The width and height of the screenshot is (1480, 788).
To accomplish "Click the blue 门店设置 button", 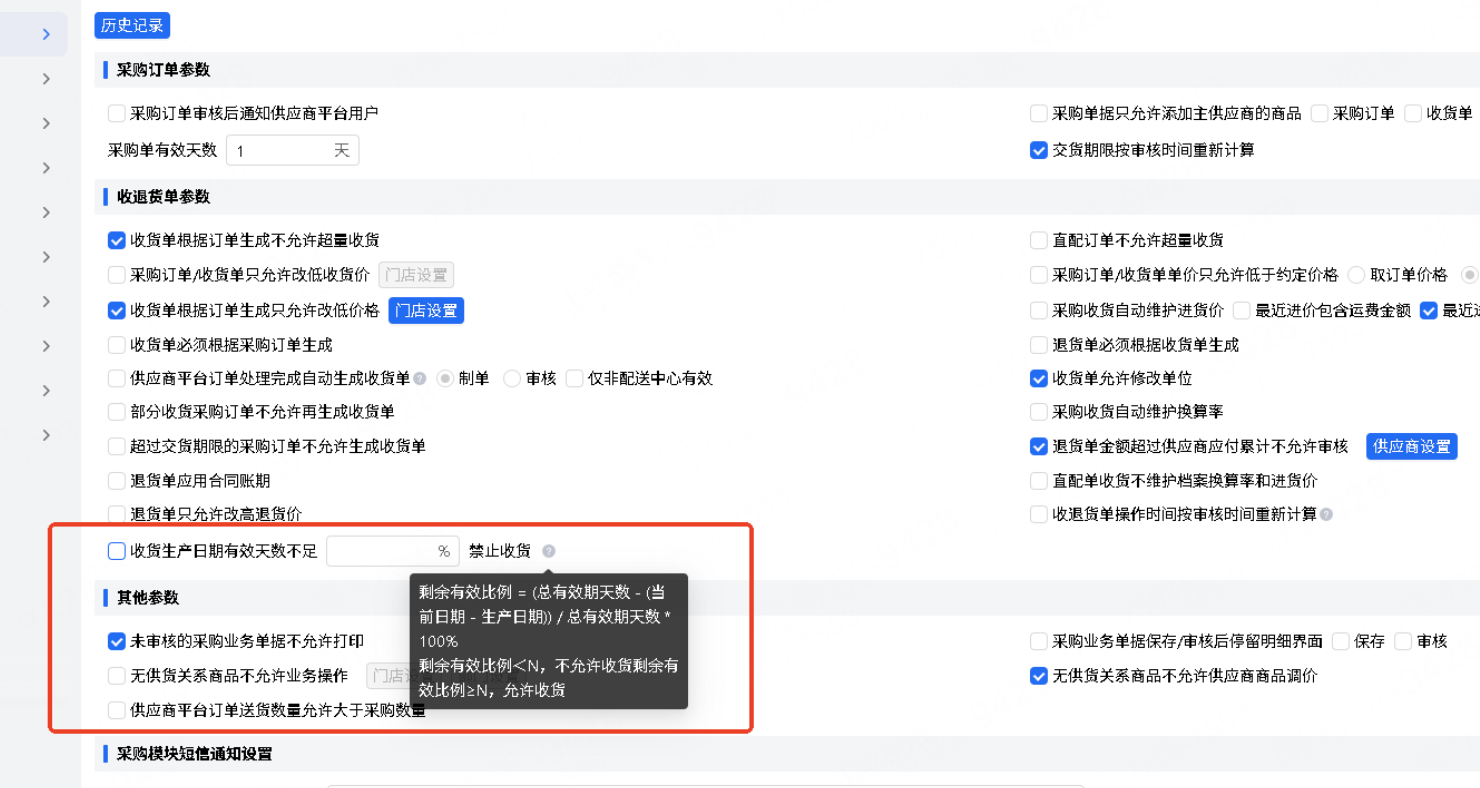I will click(x=426, y=311).
